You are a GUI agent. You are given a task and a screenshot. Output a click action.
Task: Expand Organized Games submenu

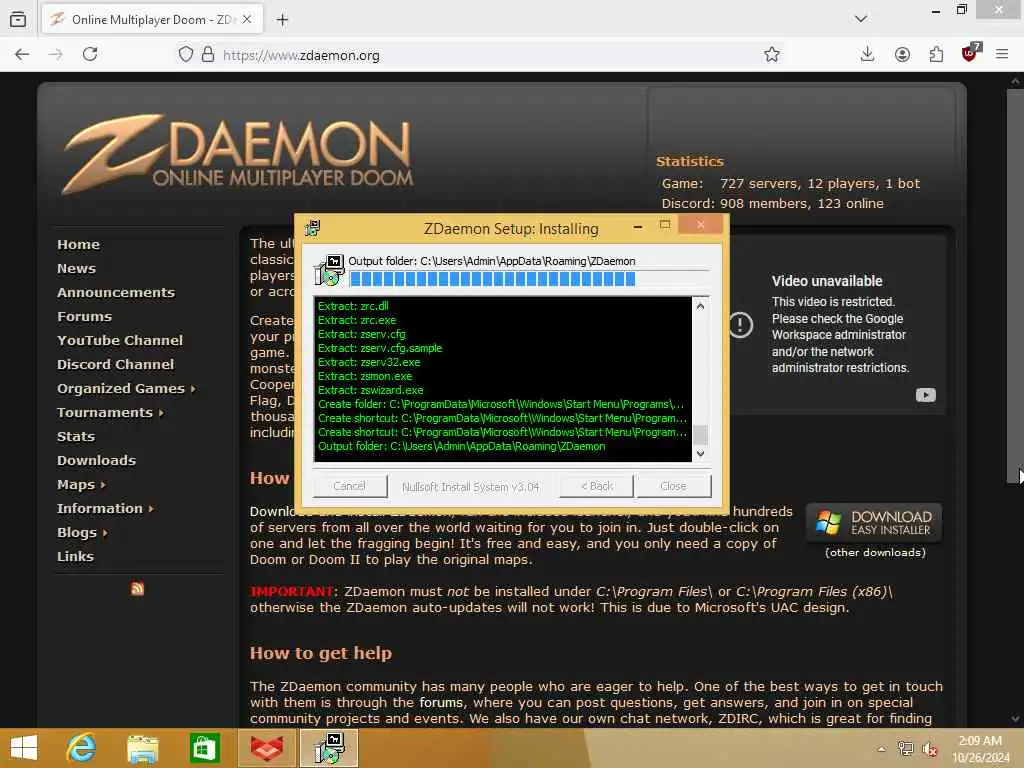(126, 389)
